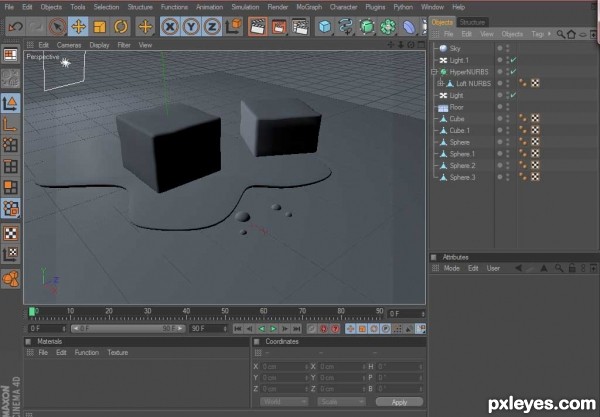Click the Undo arrow icon

pyautogui.click(x=15, y=27)
